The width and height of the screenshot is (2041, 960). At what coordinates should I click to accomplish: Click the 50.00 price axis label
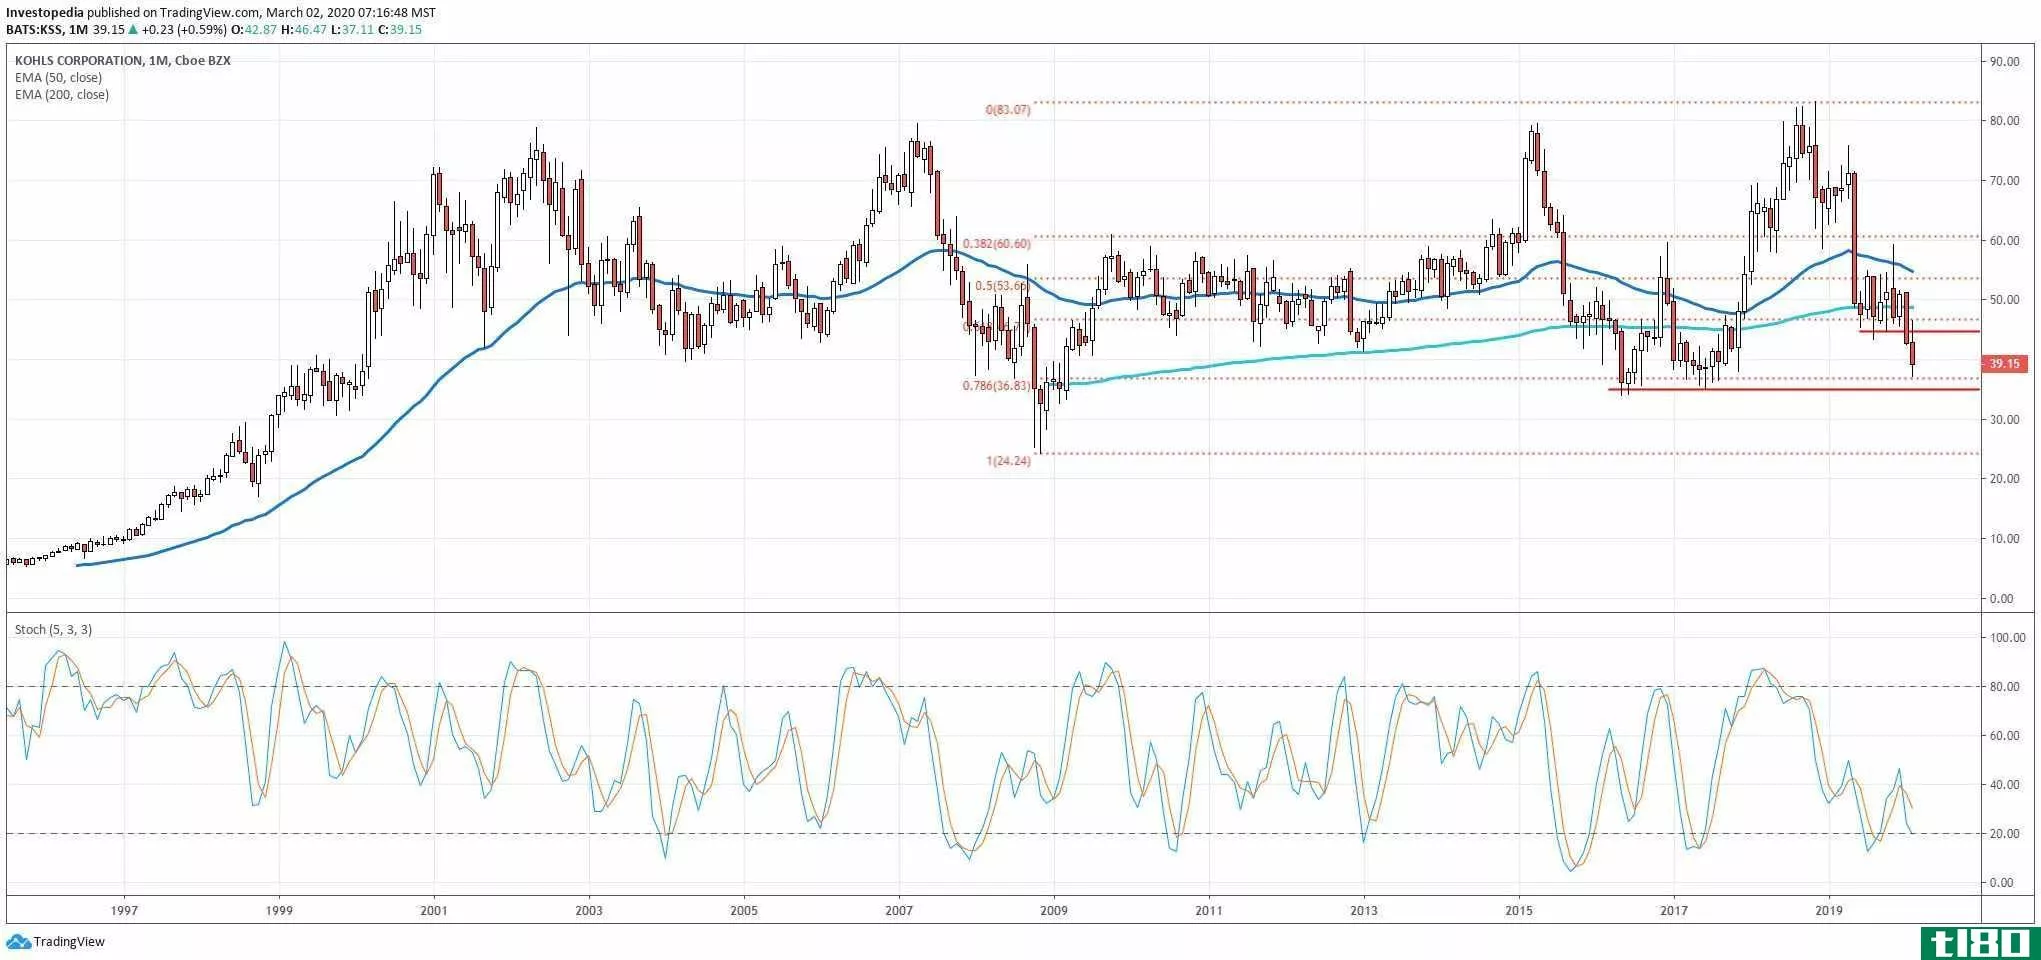point(2004,300)
